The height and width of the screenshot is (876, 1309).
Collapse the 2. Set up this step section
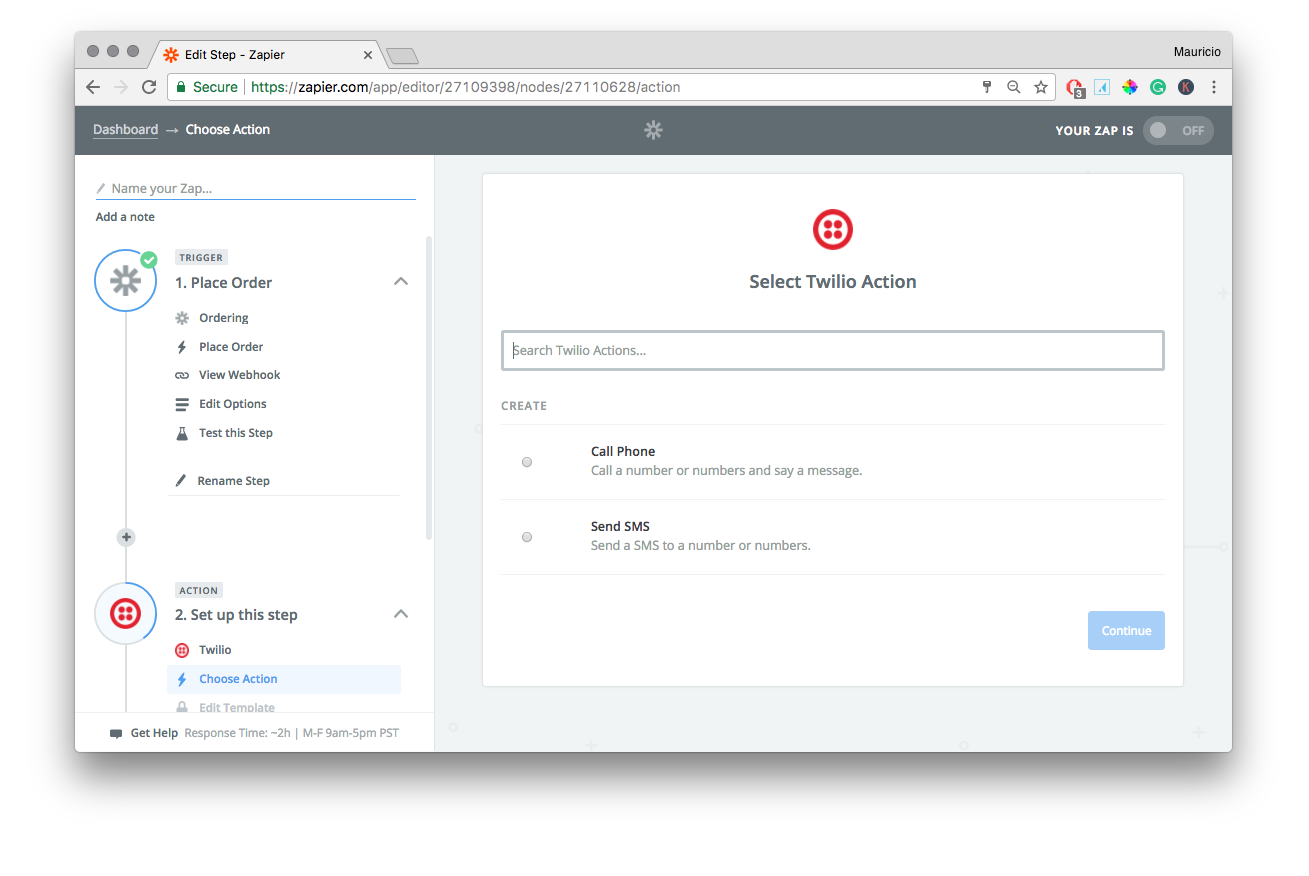pyautogui.click(x=401, y=614)
